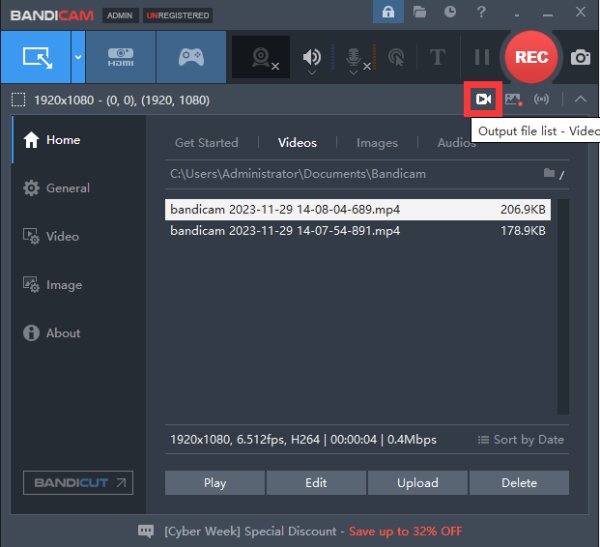The image size is (600, 547).
Task: Take a screenshot with the camera icon
Action: 580,57
